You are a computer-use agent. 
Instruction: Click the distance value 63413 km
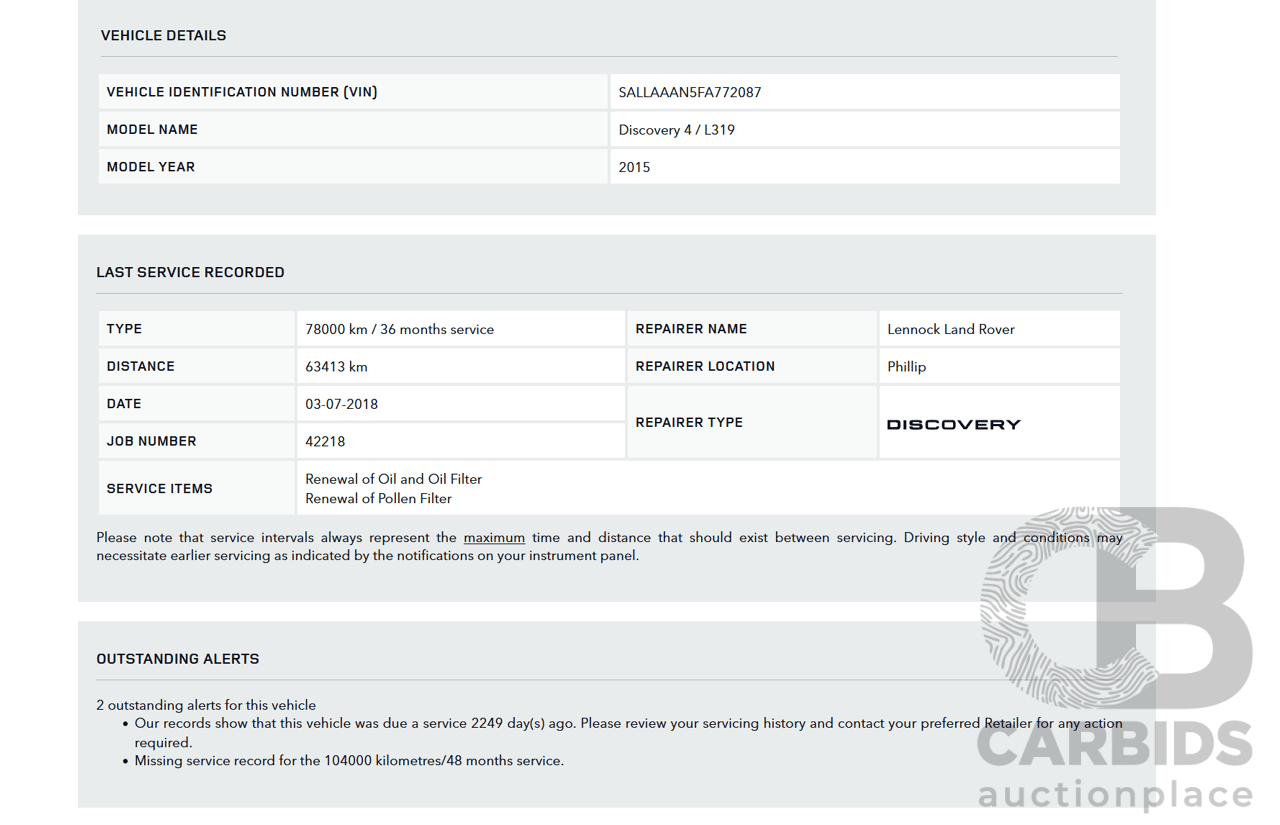tap(336, 367)
